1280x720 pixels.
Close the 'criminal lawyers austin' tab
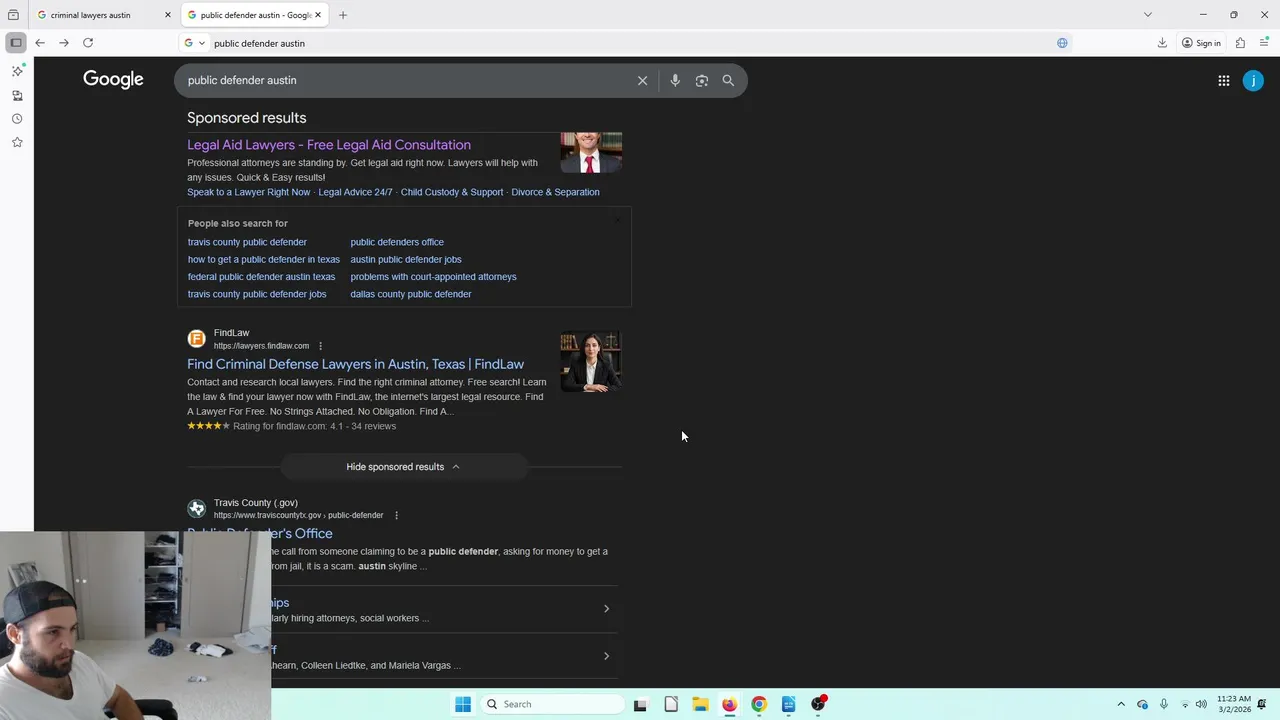tap(167, 15)
